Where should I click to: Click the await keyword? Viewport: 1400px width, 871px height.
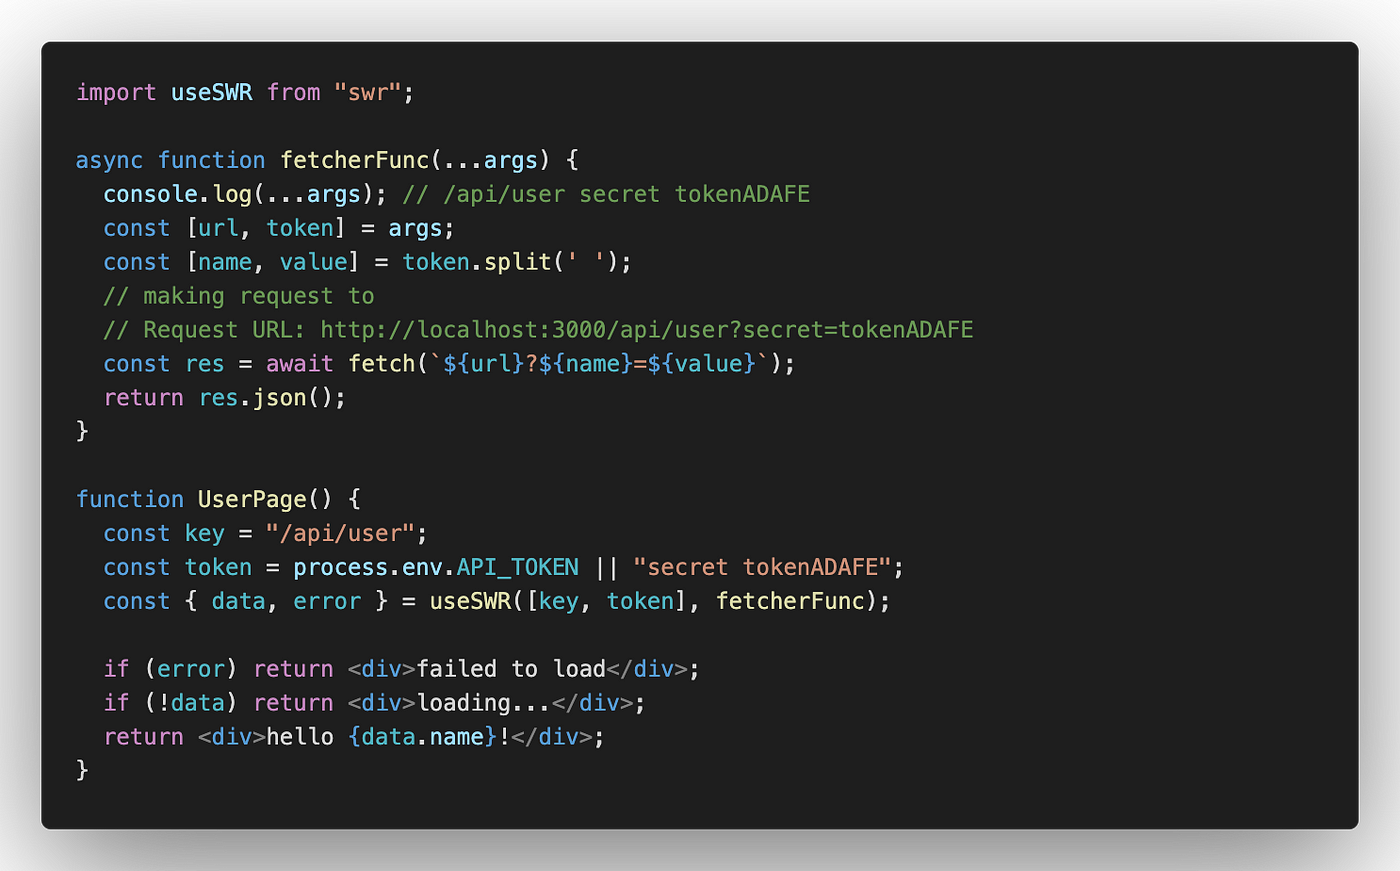tap(300, 364)
